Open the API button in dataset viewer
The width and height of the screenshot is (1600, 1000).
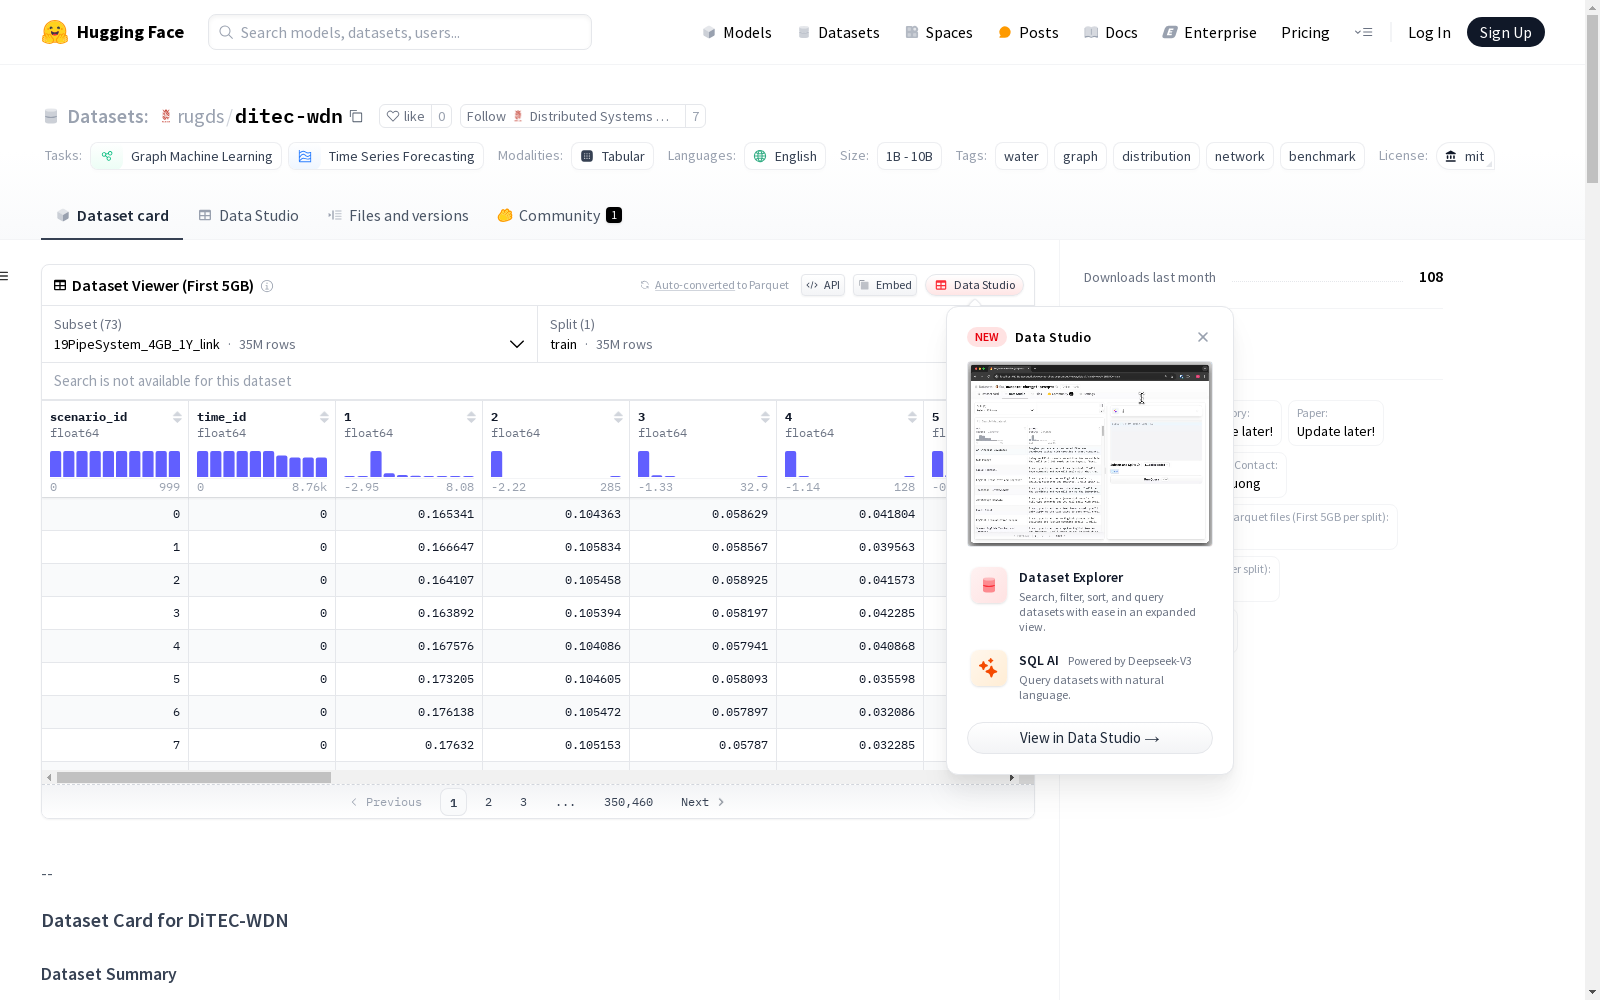(823, 285)
